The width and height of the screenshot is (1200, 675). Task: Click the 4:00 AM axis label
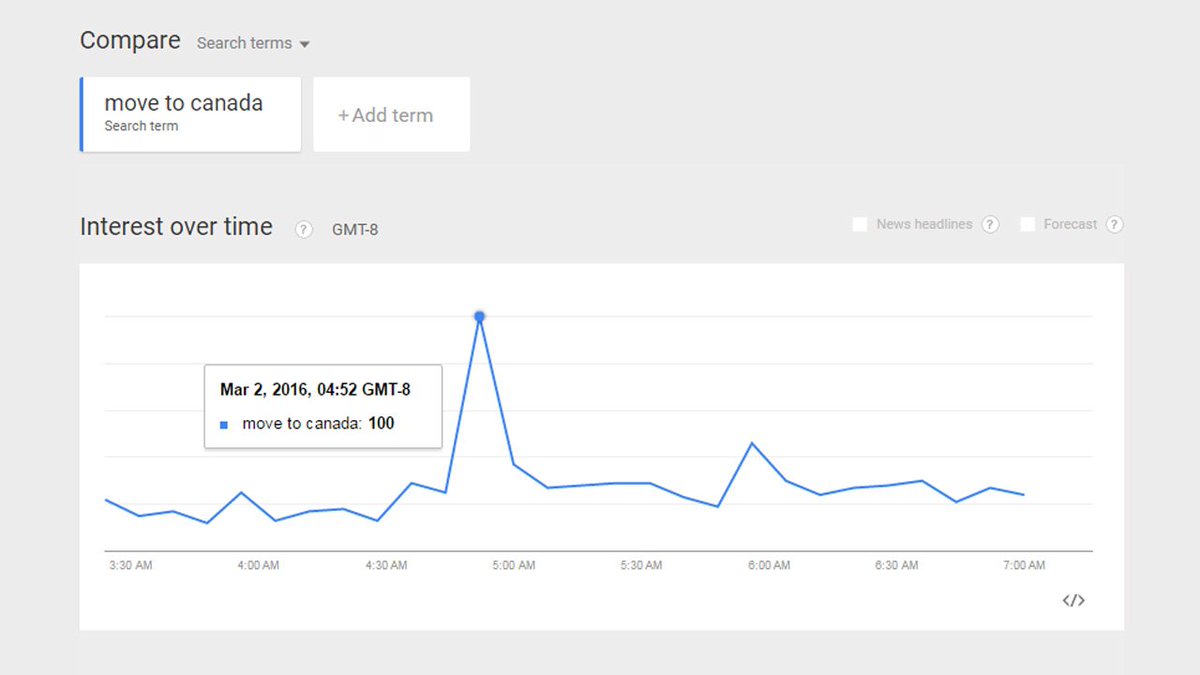(x=258, y=565)
